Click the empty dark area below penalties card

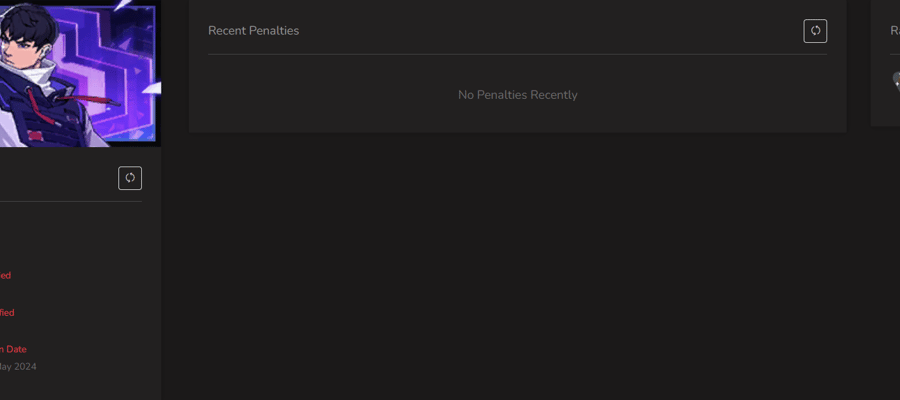click(517, 264)
